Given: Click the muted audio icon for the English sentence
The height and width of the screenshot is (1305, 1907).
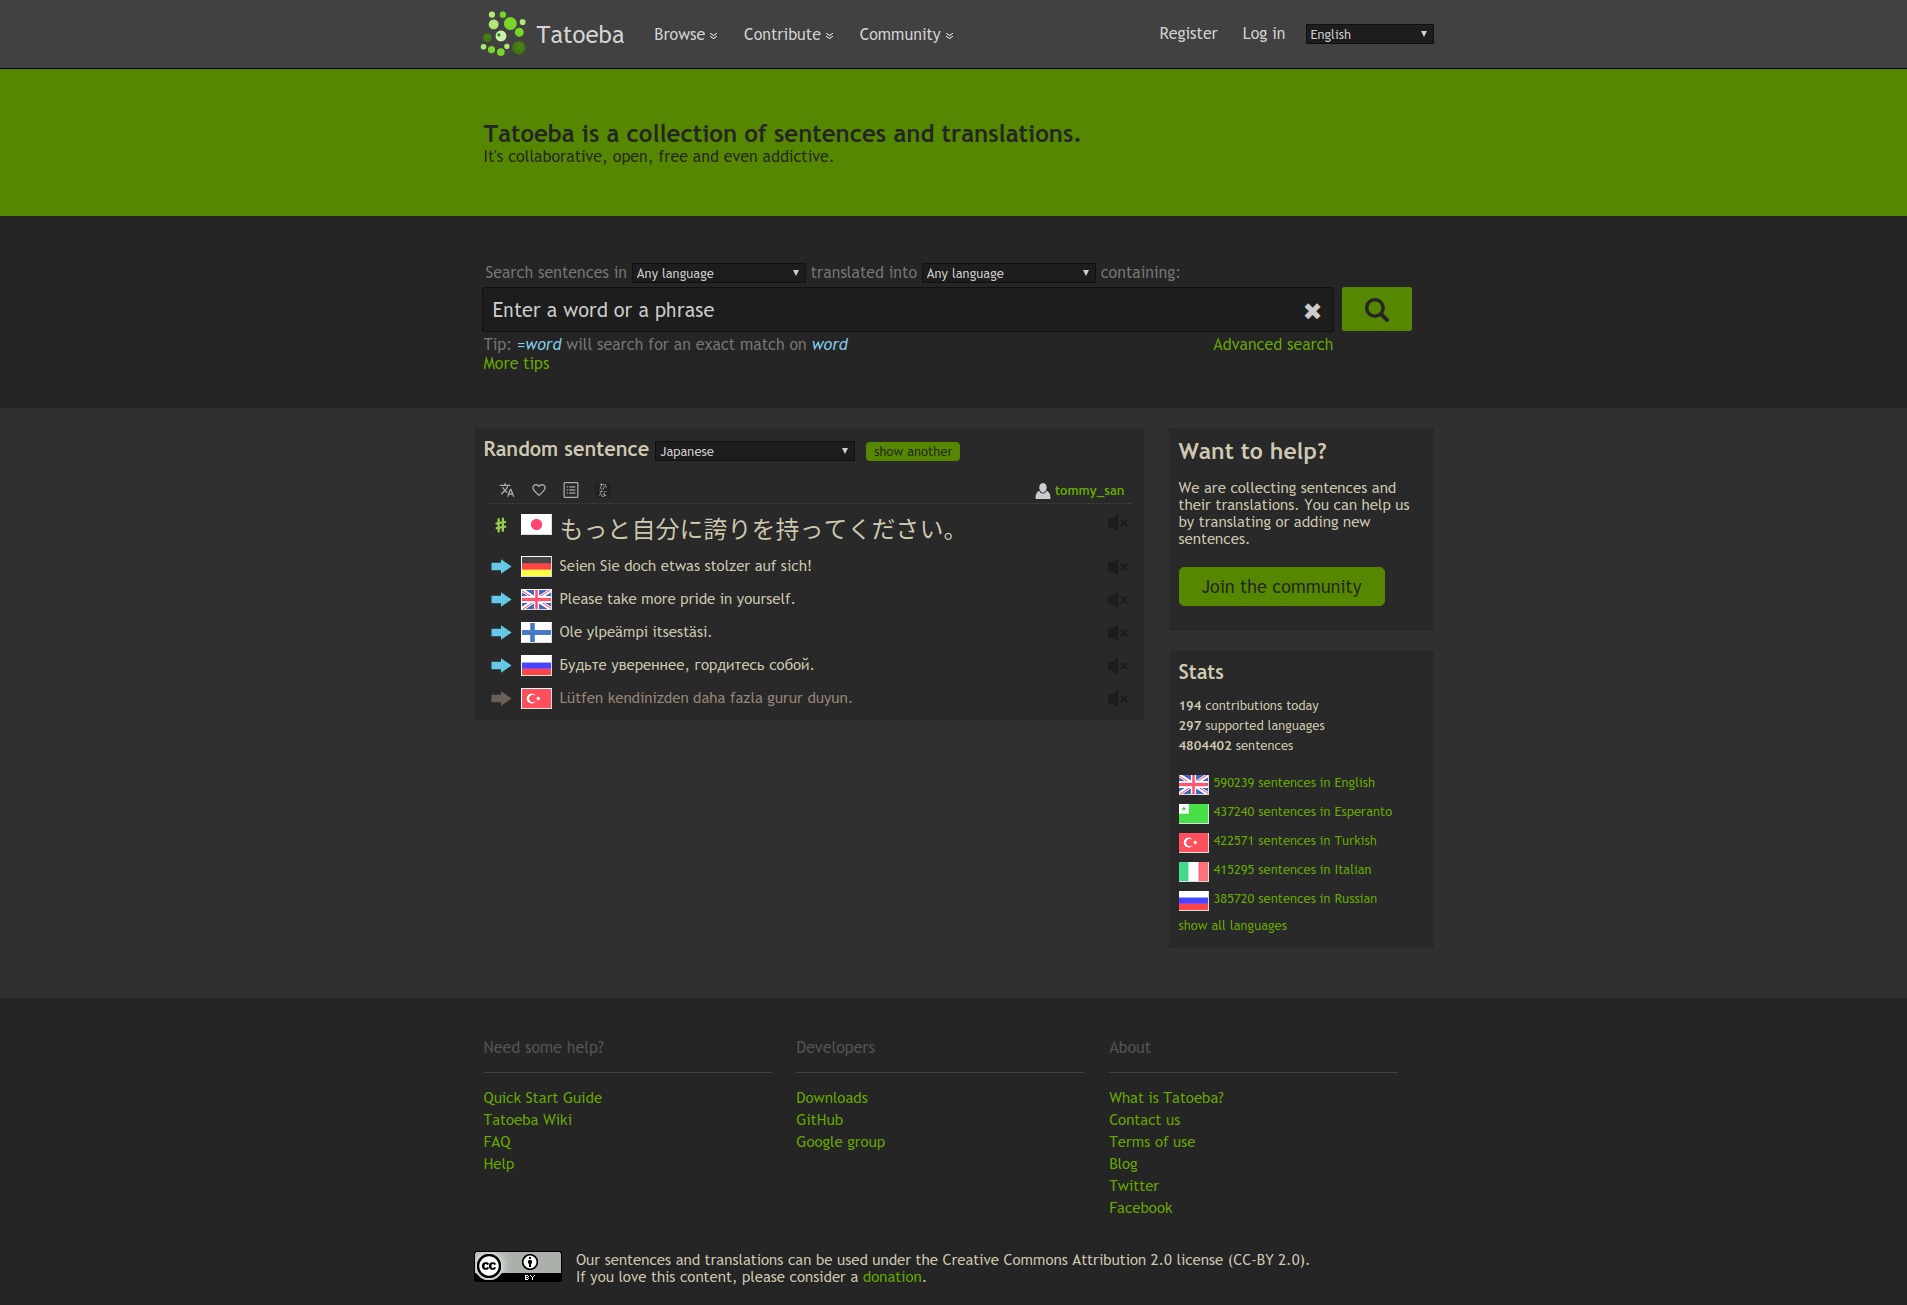Looking at the screenshot, I should [x=1118, y=600].
